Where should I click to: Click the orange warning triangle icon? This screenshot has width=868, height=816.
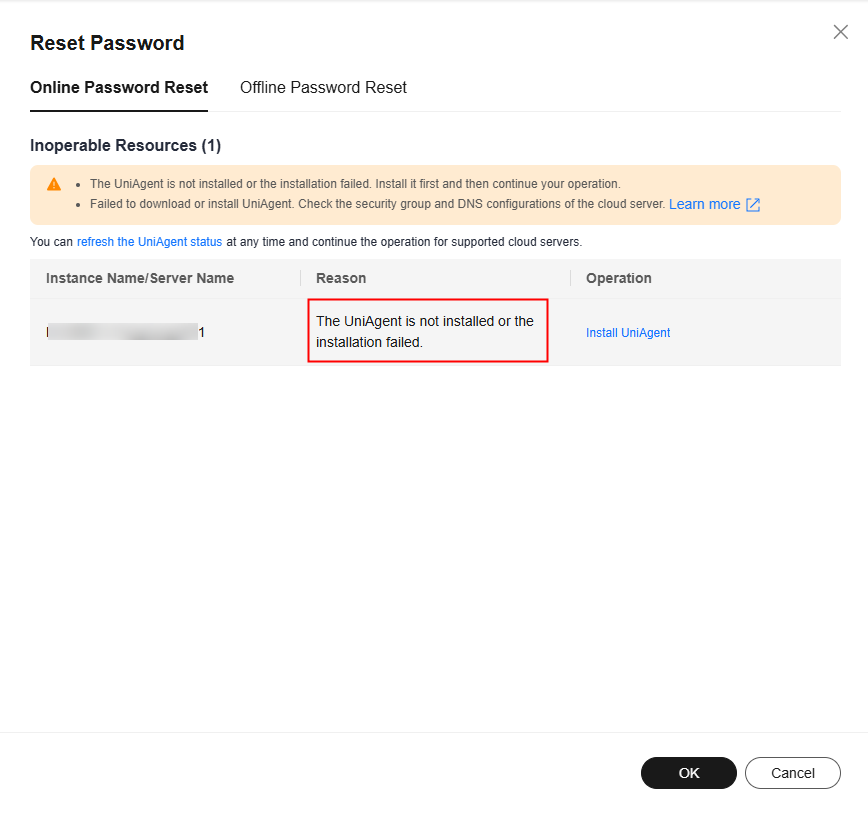(54, 184)
